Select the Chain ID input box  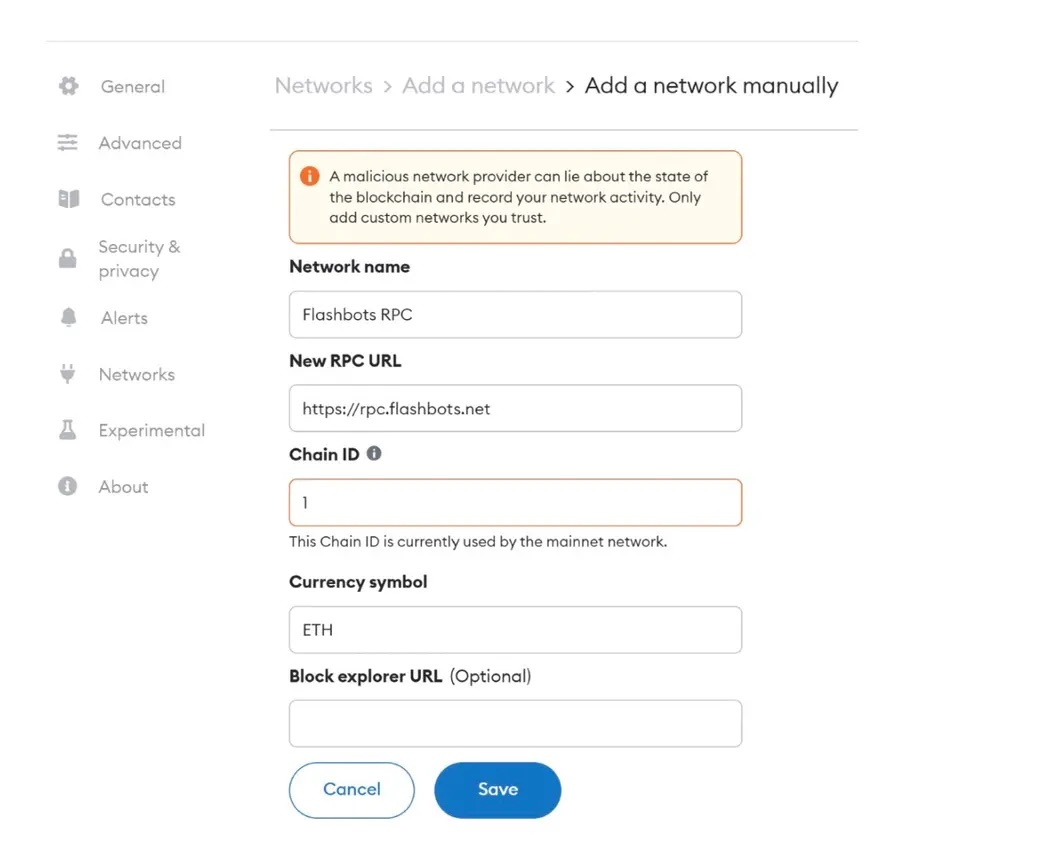click(x=515, y=503)
